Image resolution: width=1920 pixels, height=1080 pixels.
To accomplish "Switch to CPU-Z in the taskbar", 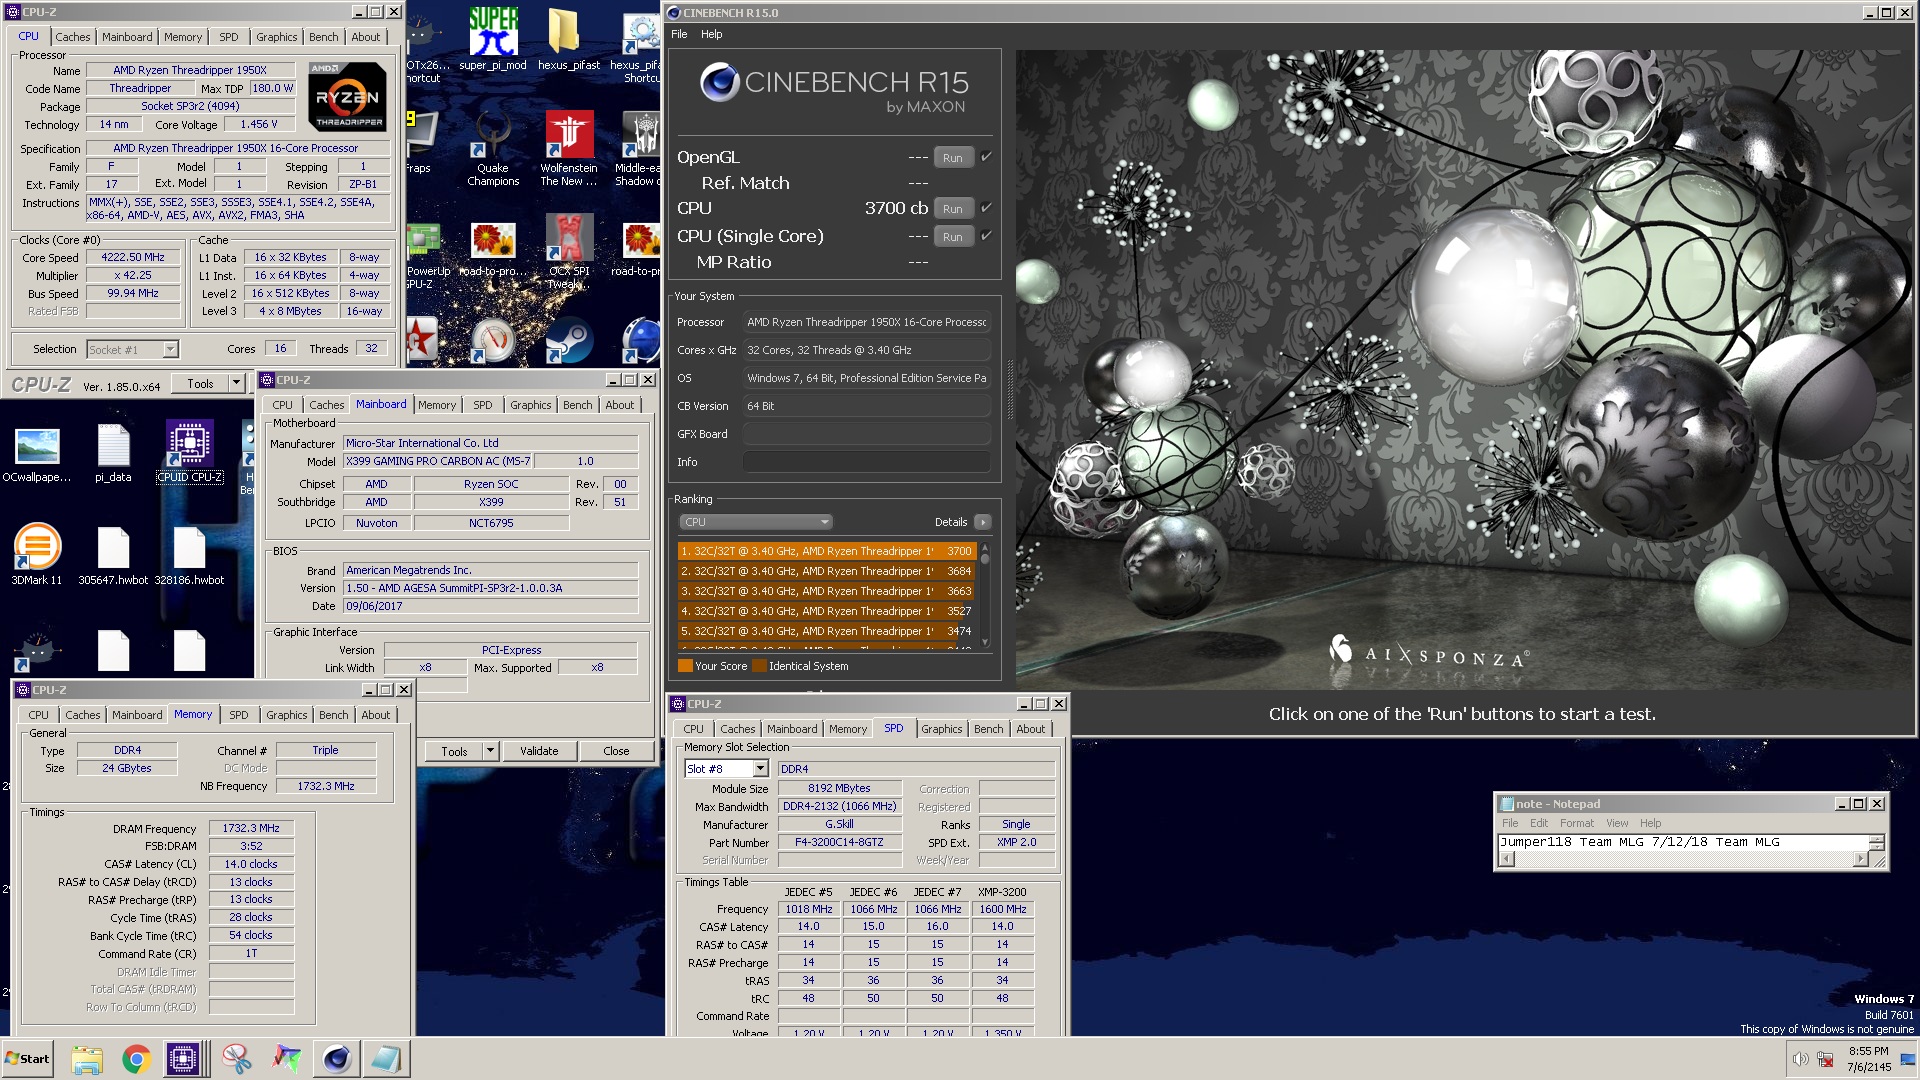I will click(183, 1059).
